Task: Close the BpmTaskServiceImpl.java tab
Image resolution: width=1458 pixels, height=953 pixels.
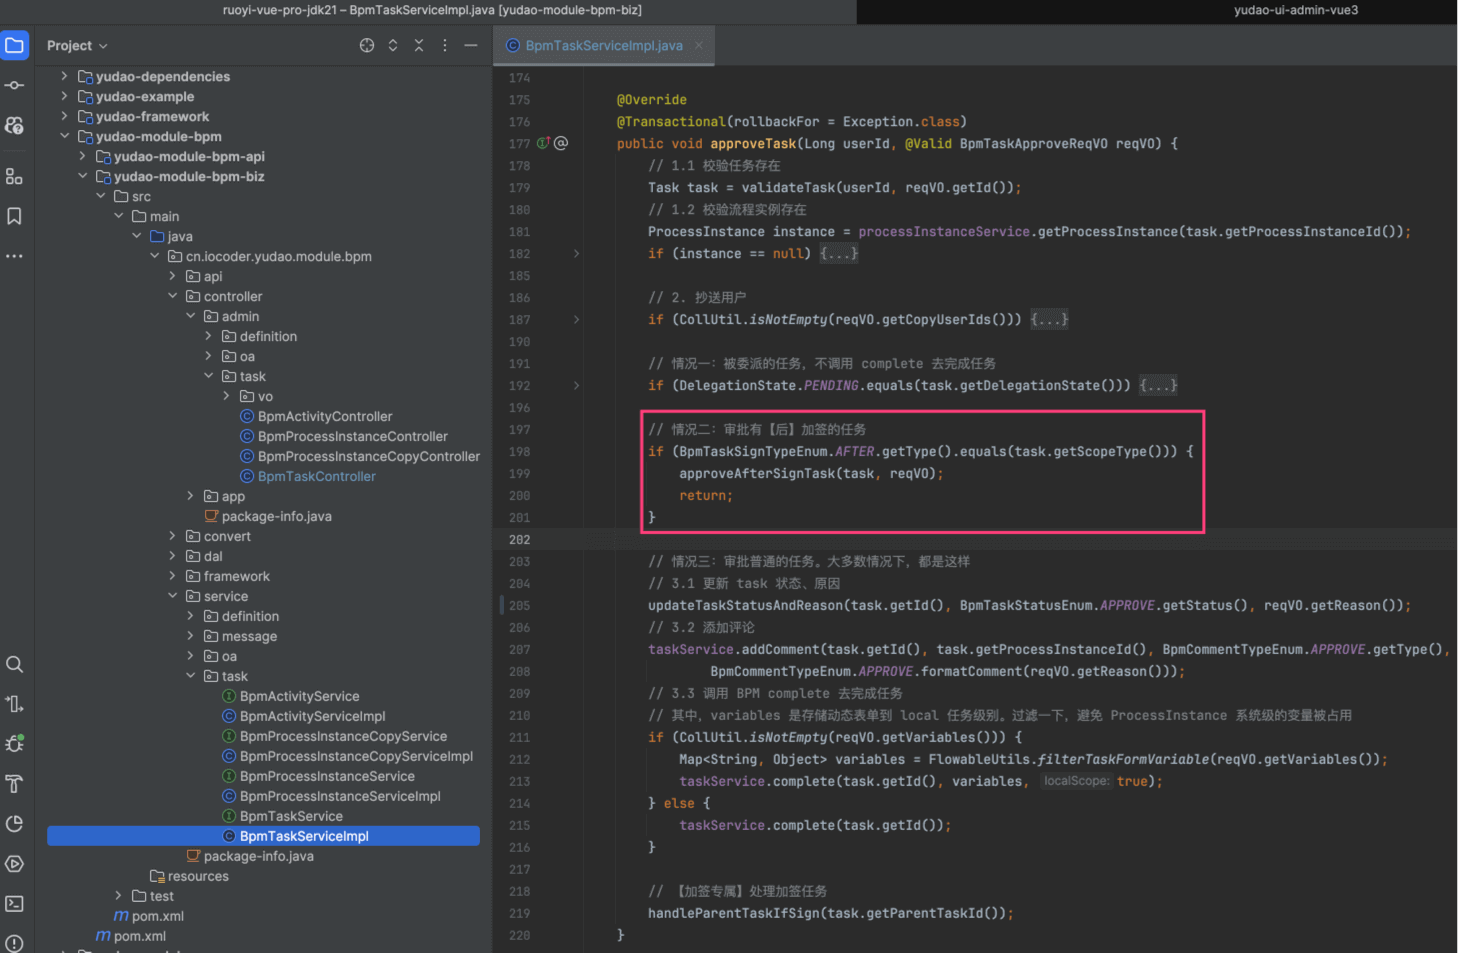Action: click(x=699, y=46)
